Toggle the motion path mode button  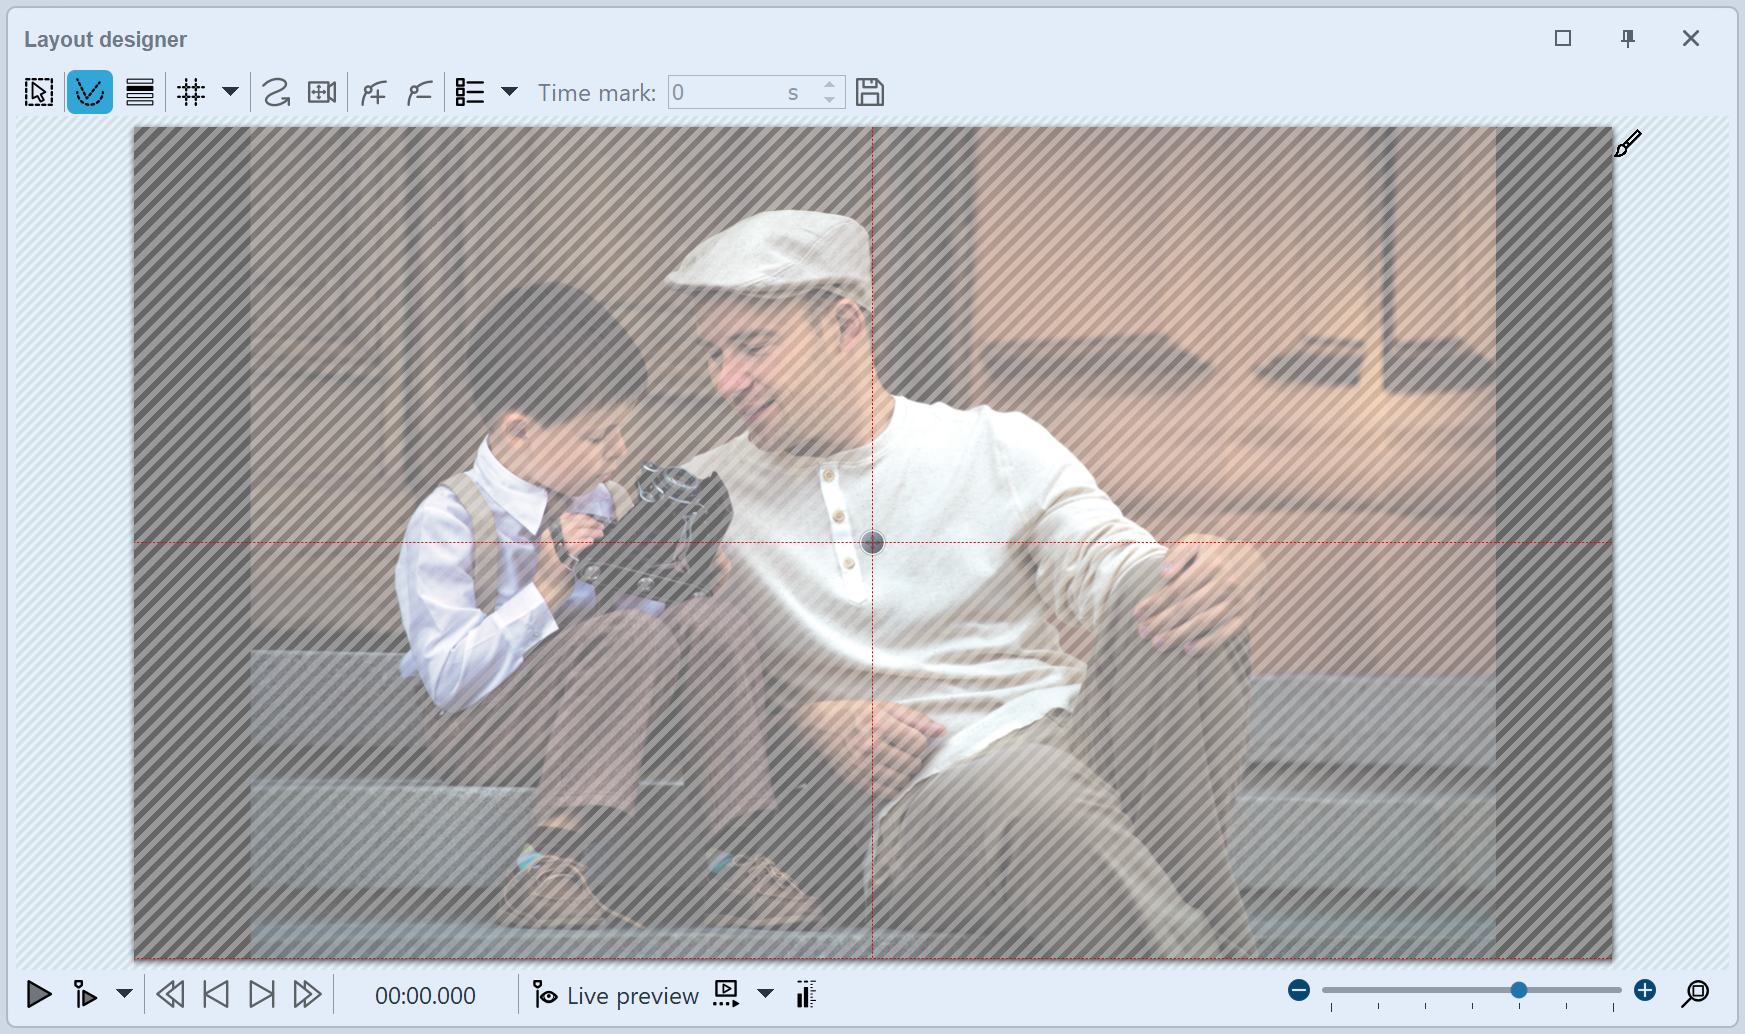(90, 93)
